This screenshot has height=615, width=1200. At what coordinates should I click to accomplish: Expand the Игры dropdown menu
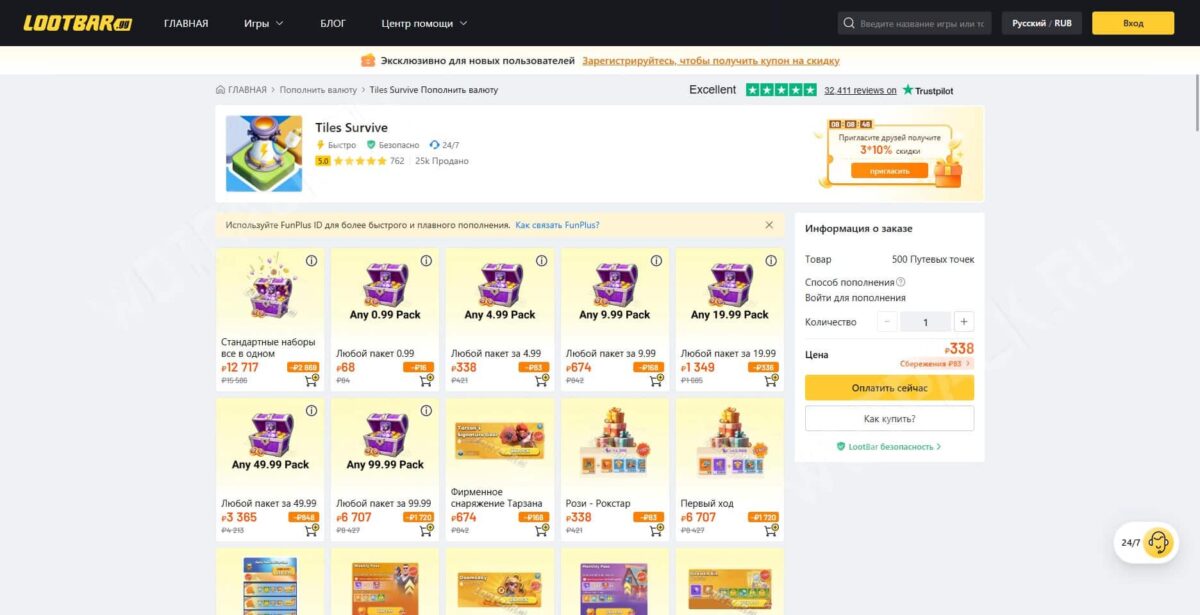pos(264,23)
